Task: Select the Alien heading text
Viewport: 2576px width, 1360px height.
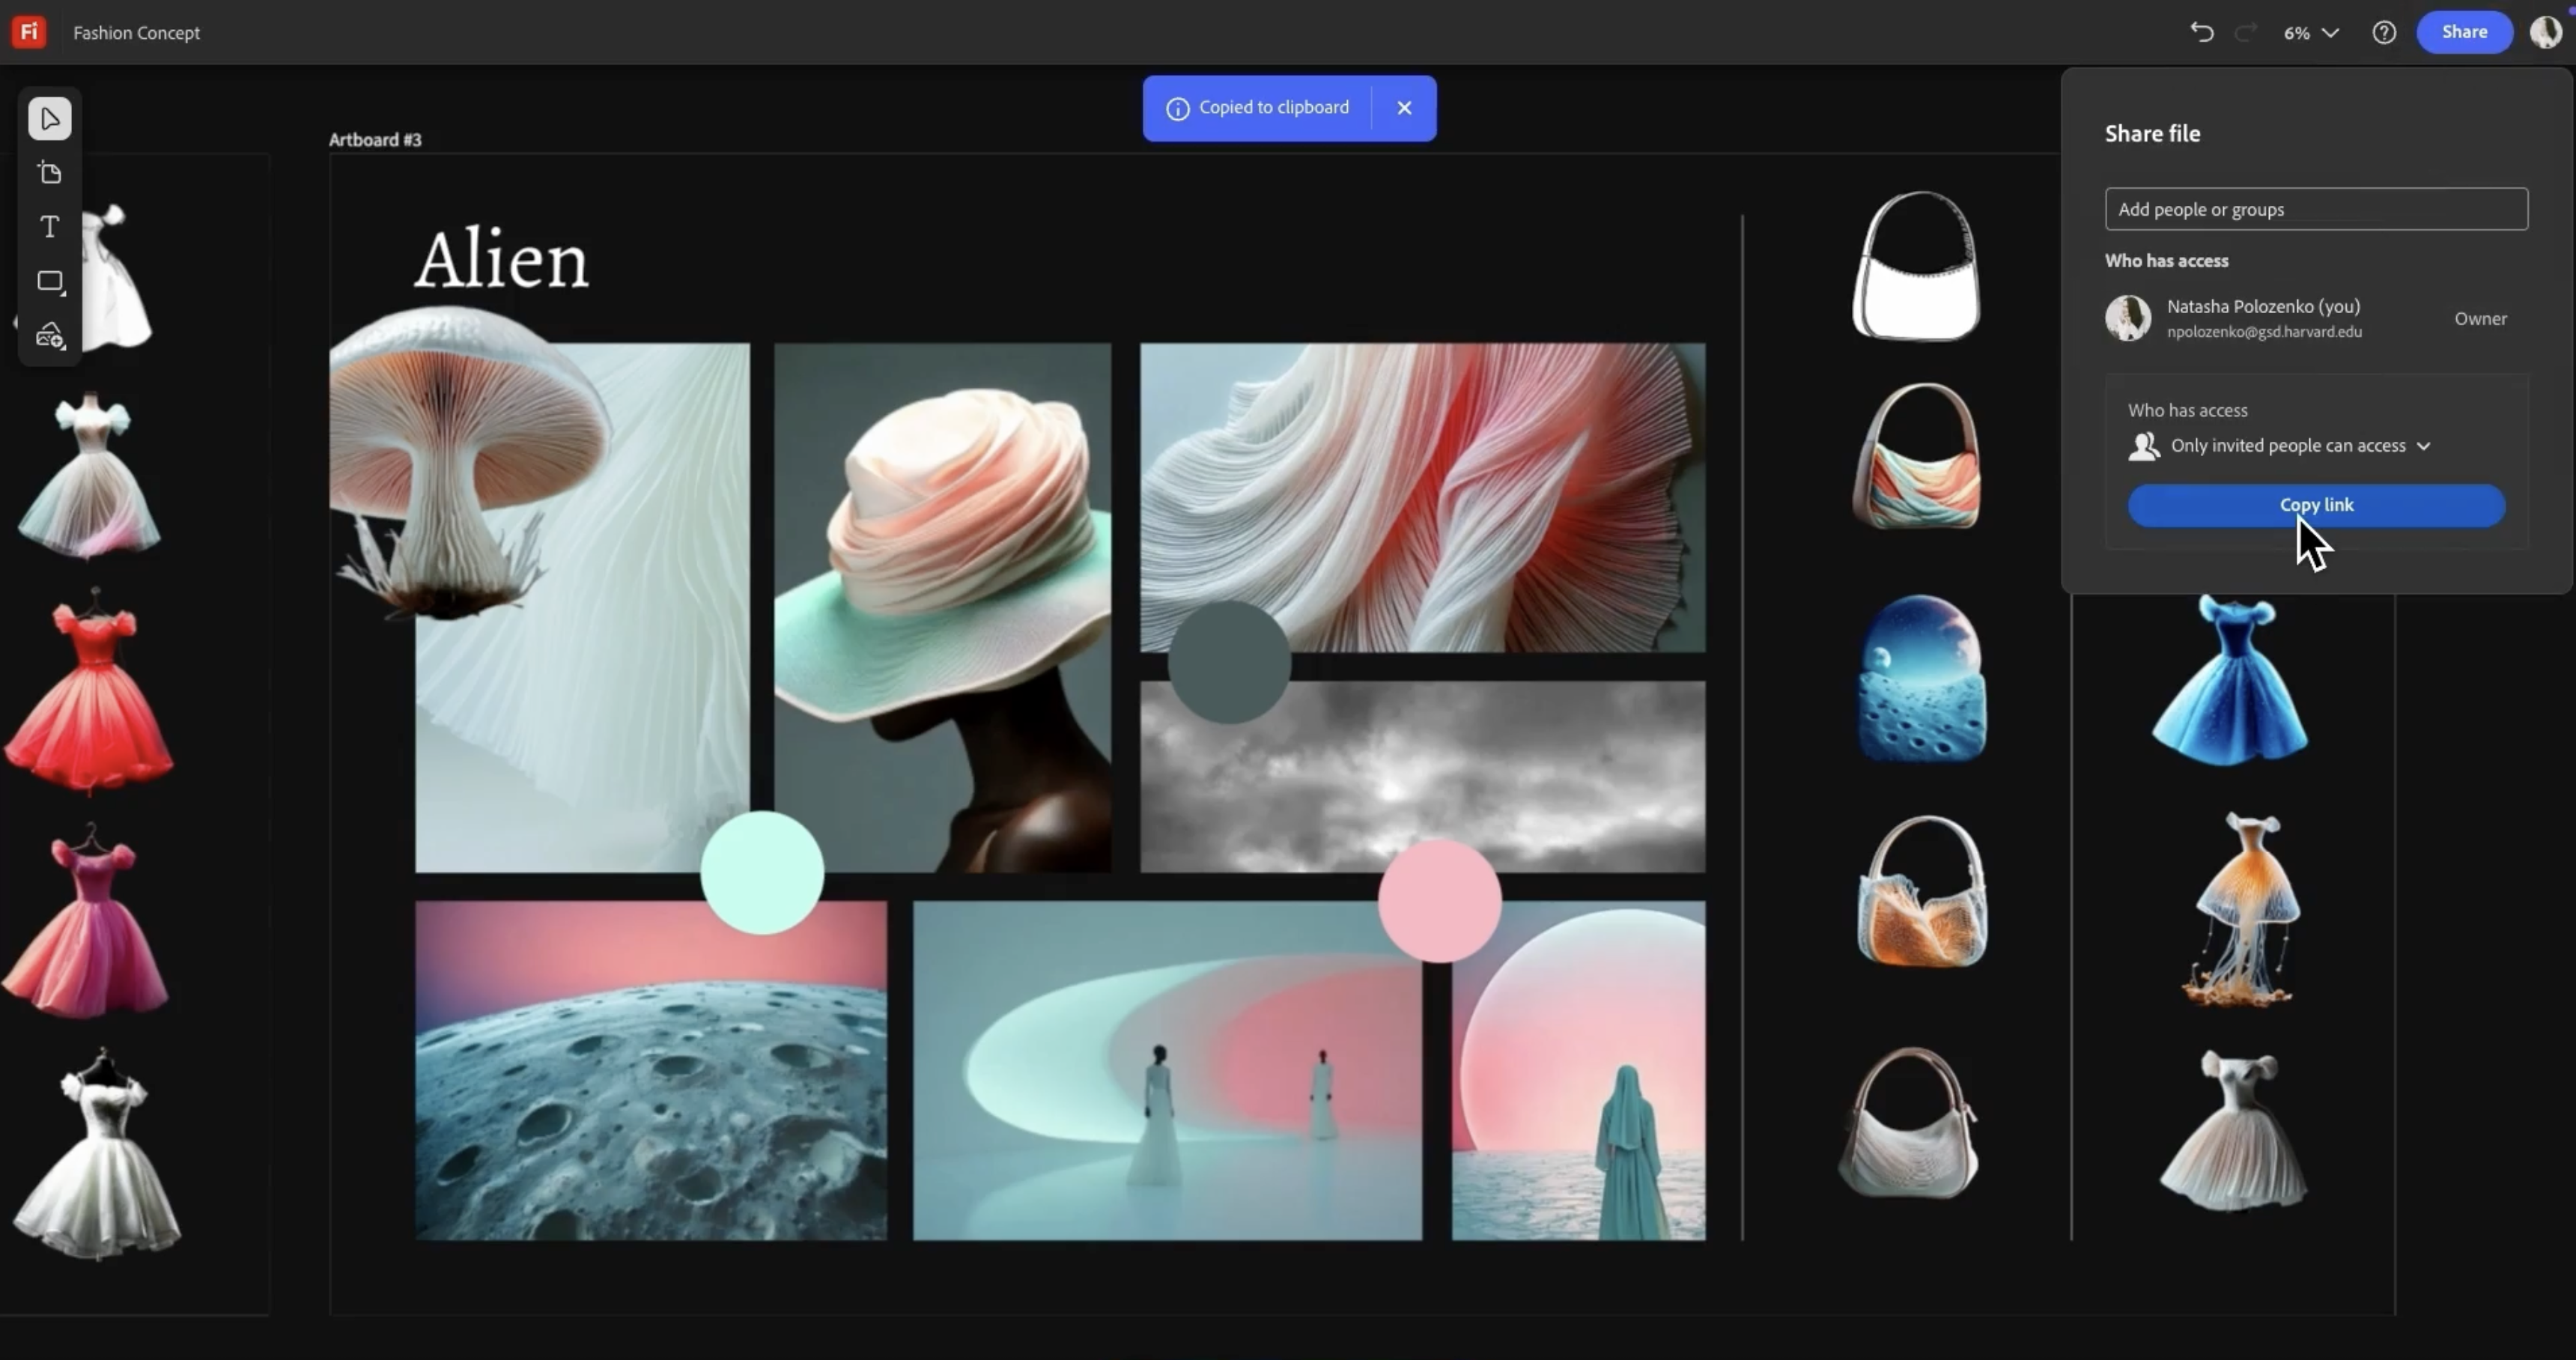Action: click(502, 260)
